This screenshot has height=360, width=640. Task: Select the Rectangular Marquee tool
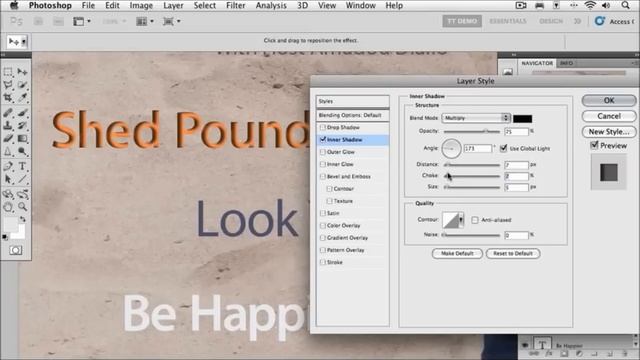(x=8, y=72)
